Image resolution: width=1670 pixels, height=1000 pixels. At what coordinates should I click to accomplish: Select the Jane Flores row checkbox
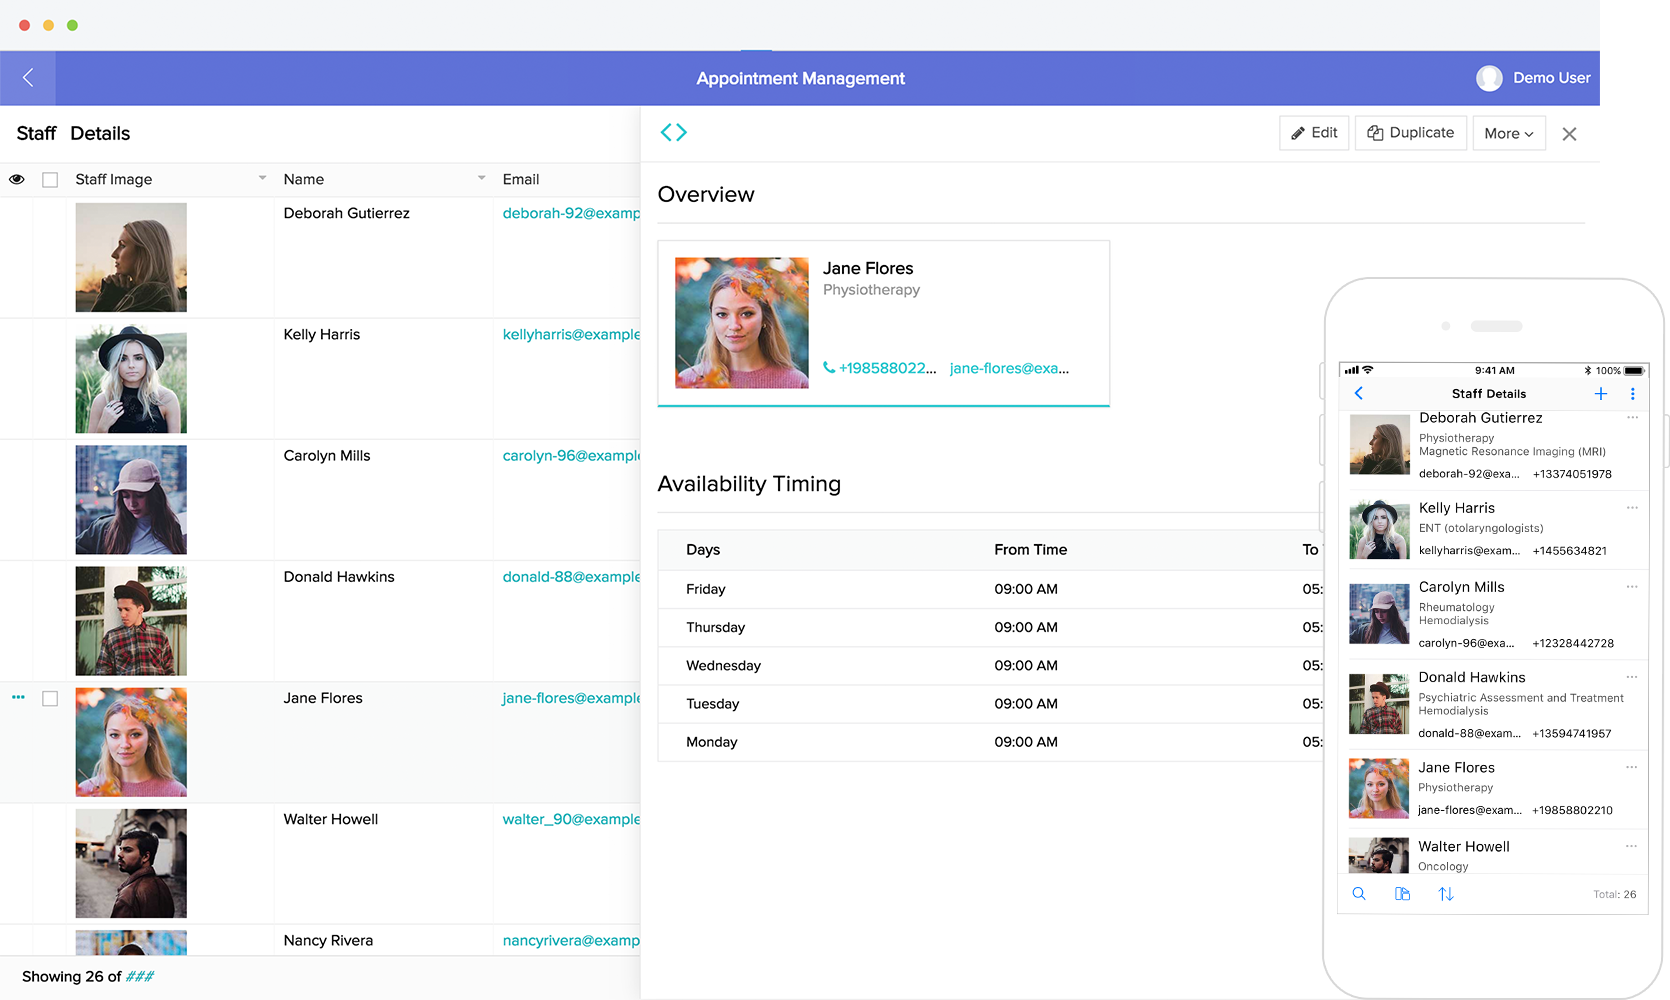coord(50,699)
